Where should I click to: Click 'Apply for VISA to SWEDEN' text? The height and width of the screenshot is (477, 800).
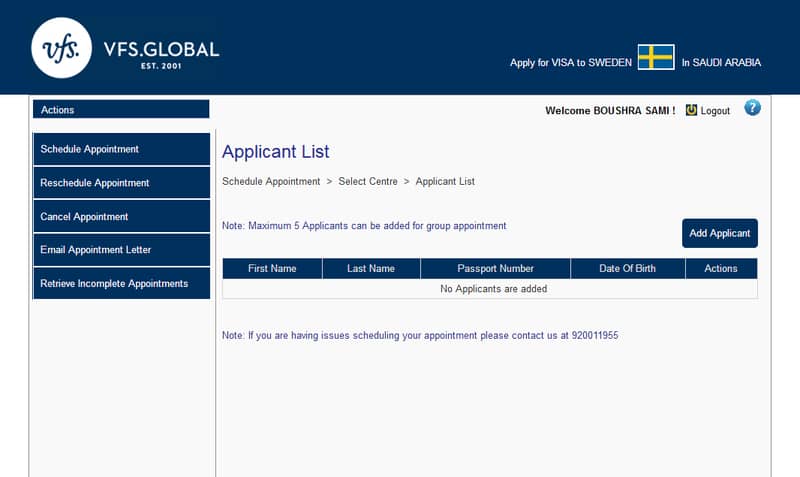[x=570, y=62]
